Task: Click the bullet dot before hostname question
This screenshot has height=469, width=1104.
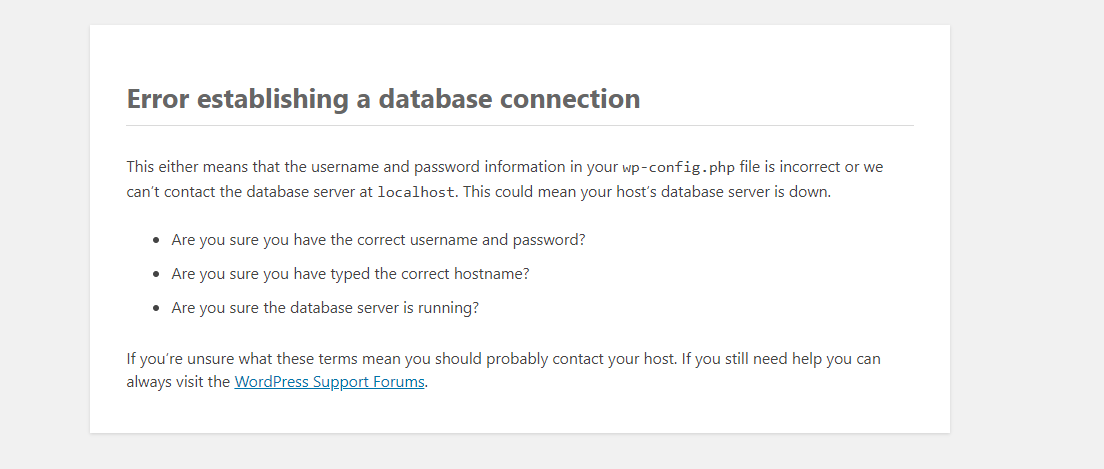Action: coord(156,274)
